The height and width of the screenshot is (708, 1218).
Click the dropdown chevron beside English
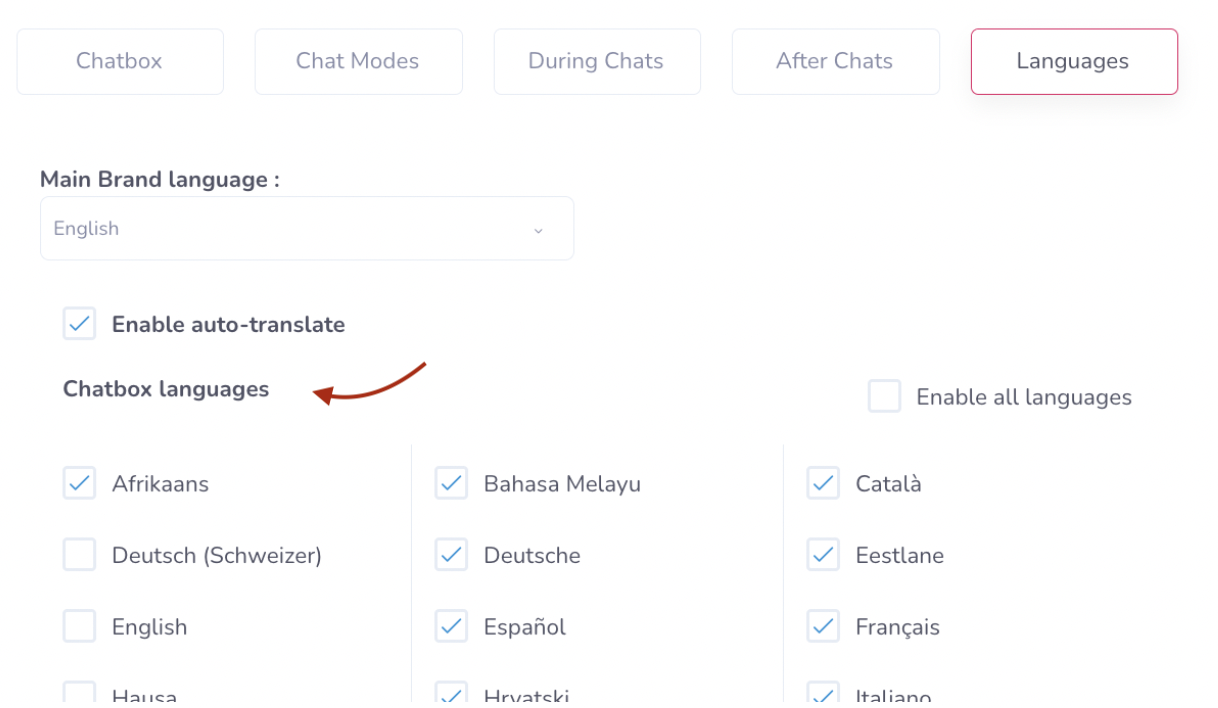[538, 230]
